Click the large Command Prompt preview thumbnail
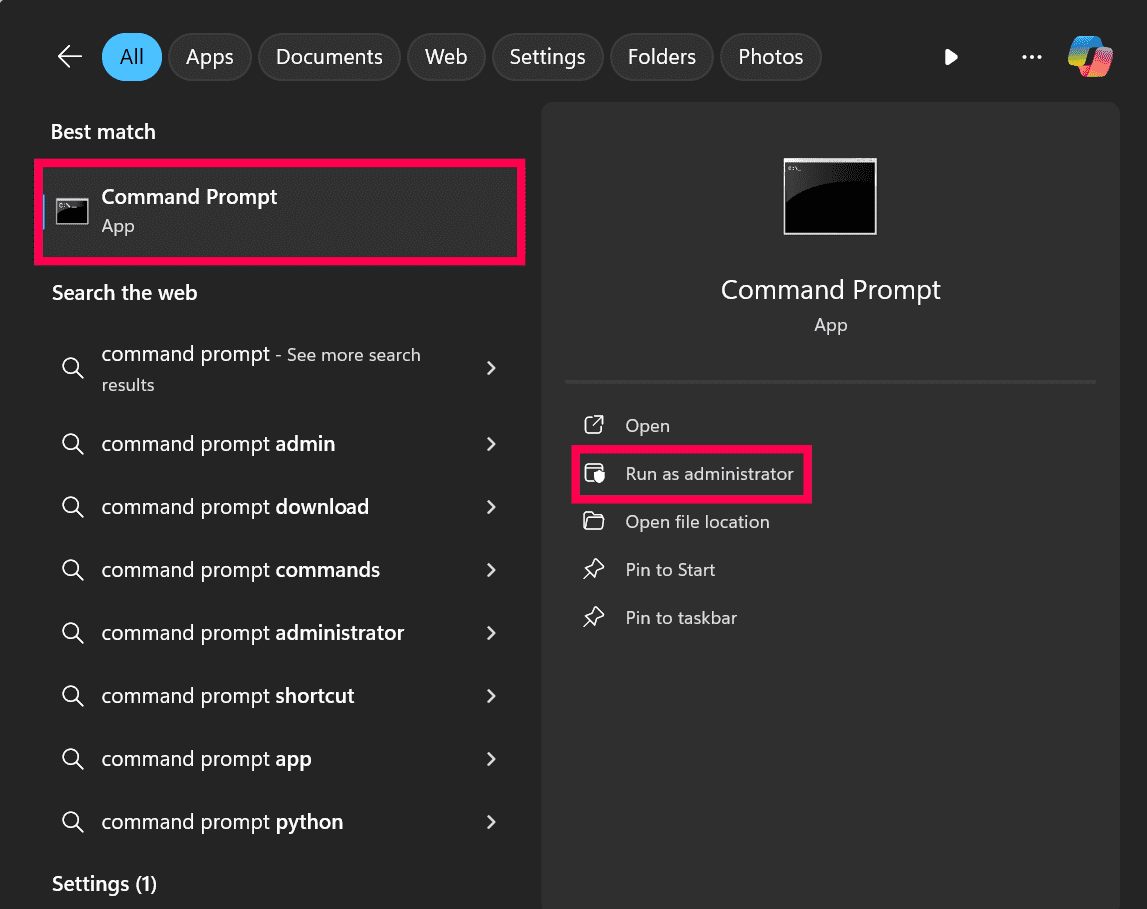 click(x=830, y=196)
